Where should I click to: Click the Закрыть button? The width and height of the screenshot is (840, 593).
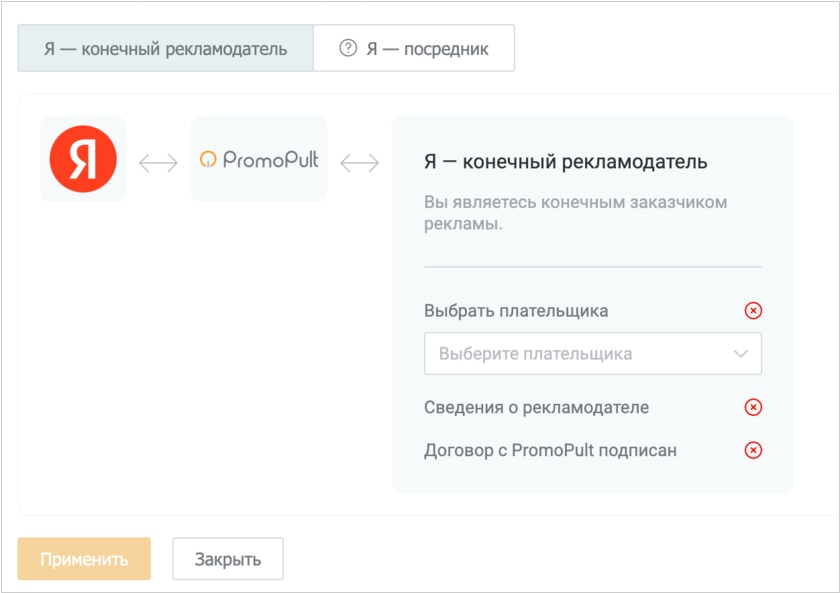coord(228,559)
